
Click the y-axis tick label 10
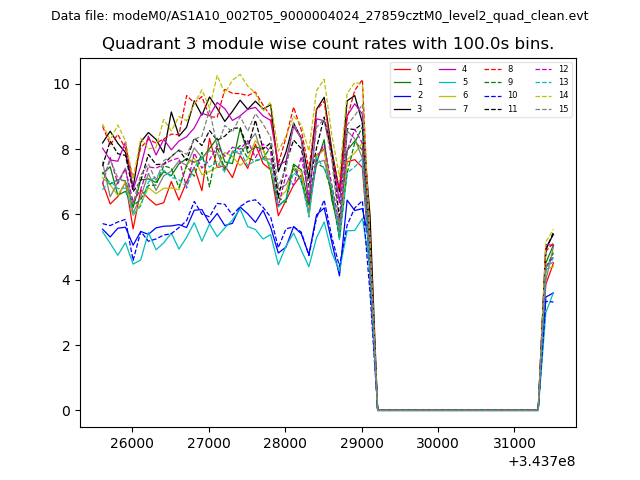coord(62,84)
